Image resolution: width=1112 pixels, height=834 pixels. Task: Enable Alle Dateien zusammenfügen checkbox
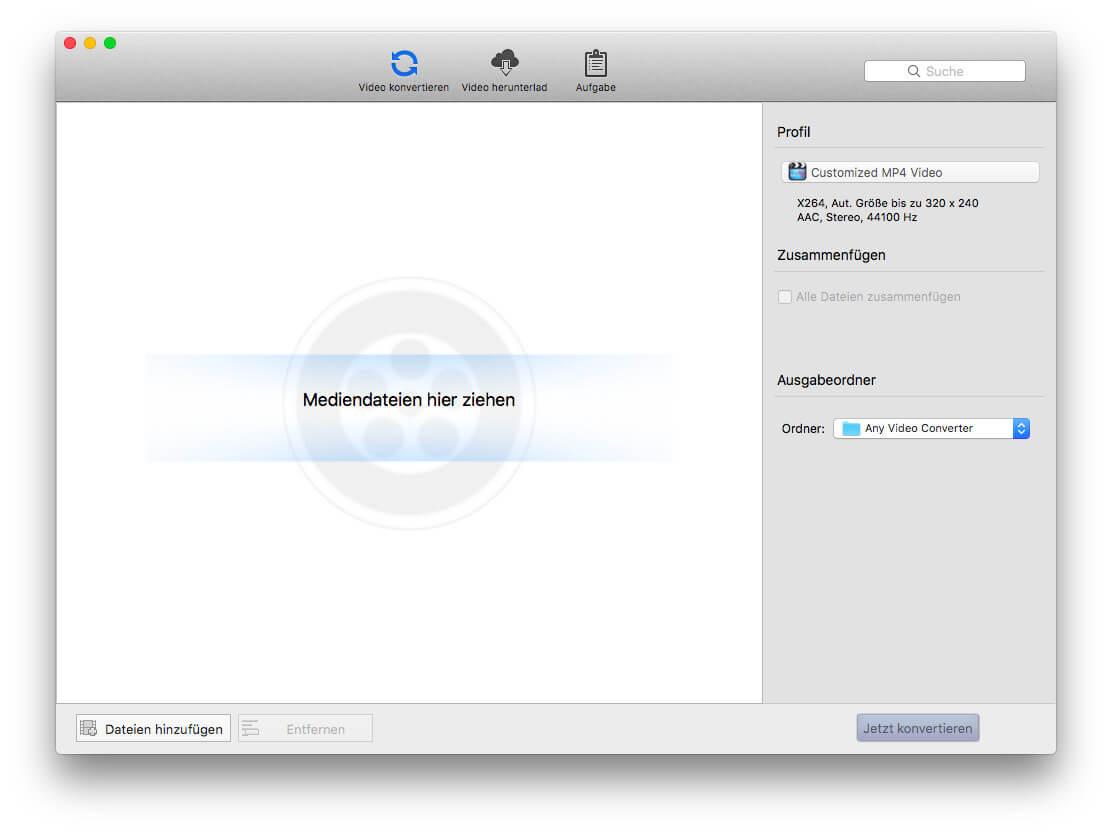click(x=784, y=297)
